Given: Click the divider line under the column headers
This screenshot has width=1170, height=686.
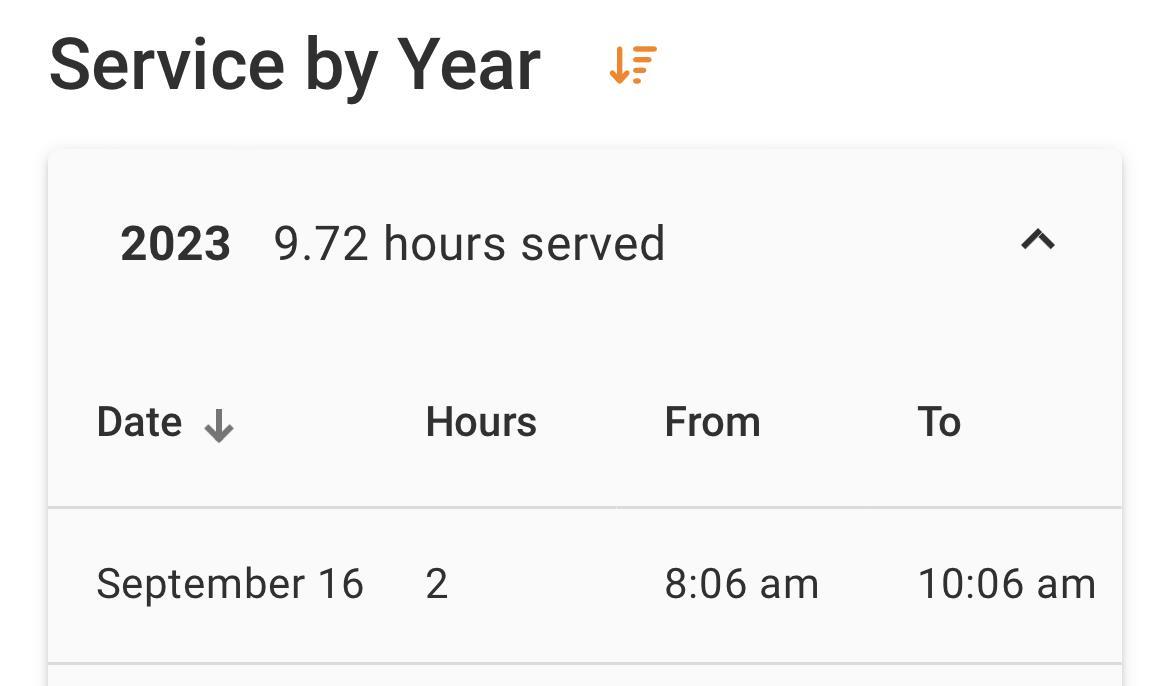Looking at the screenshot, I should pyautogui.click(x=584, y=507).
